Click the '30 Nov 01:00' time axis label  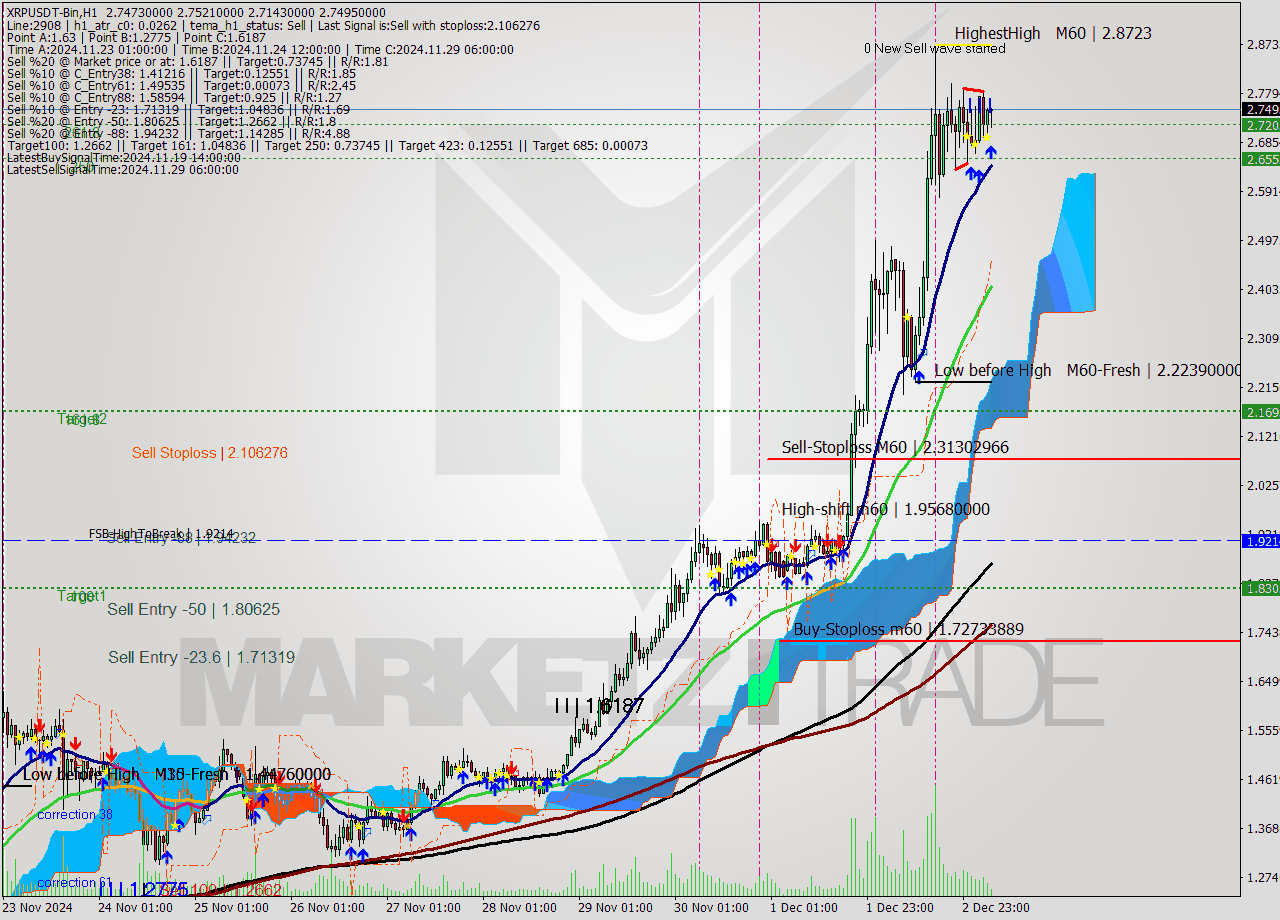[711, 908]
